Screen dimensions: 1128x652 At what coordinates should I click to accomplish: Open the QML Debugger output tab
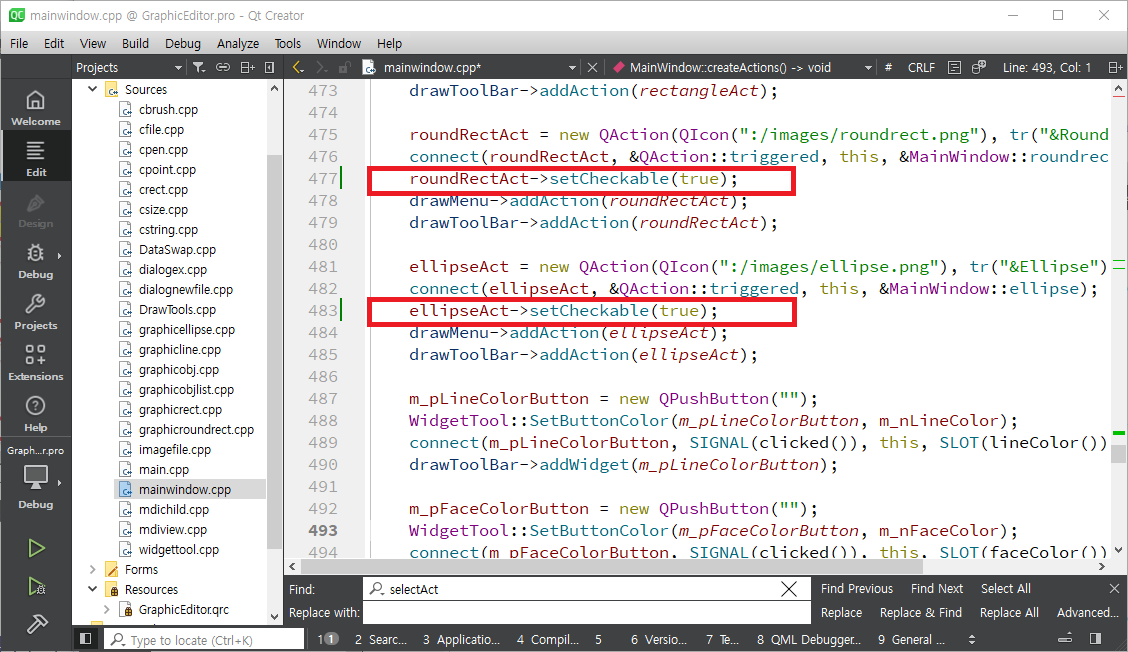click(809, 639)
